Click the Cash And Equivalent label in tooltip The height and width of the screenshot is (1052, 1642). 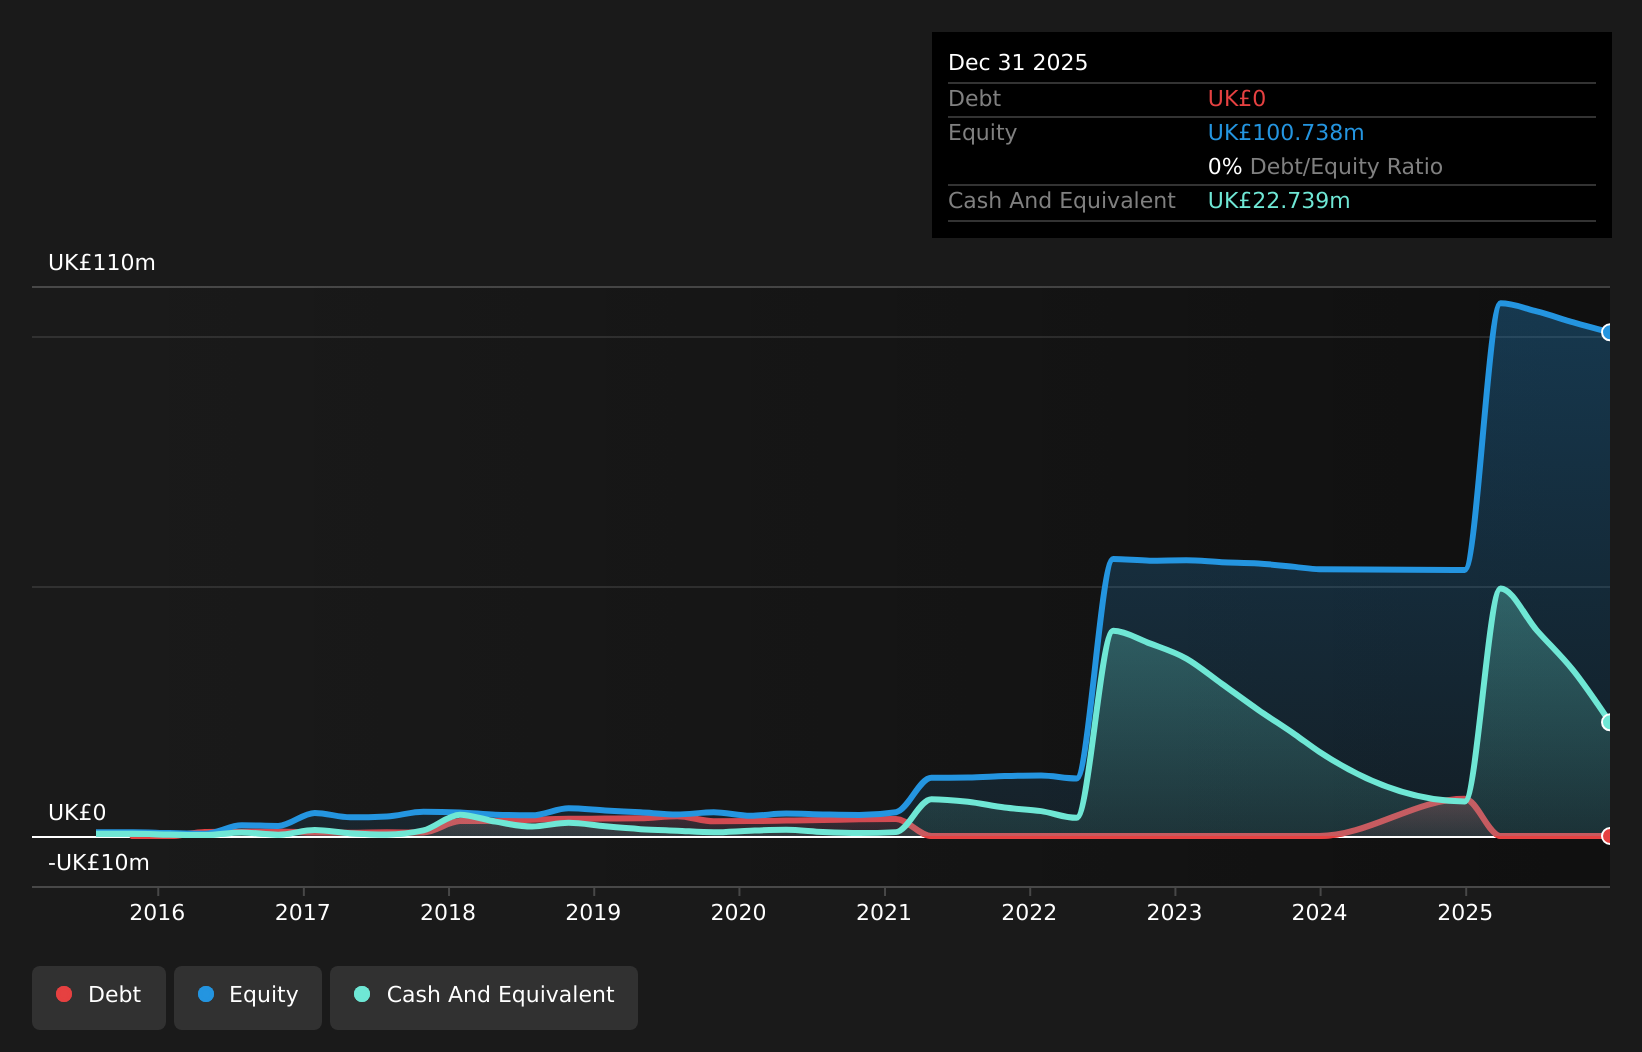[x=1062, y=201]
